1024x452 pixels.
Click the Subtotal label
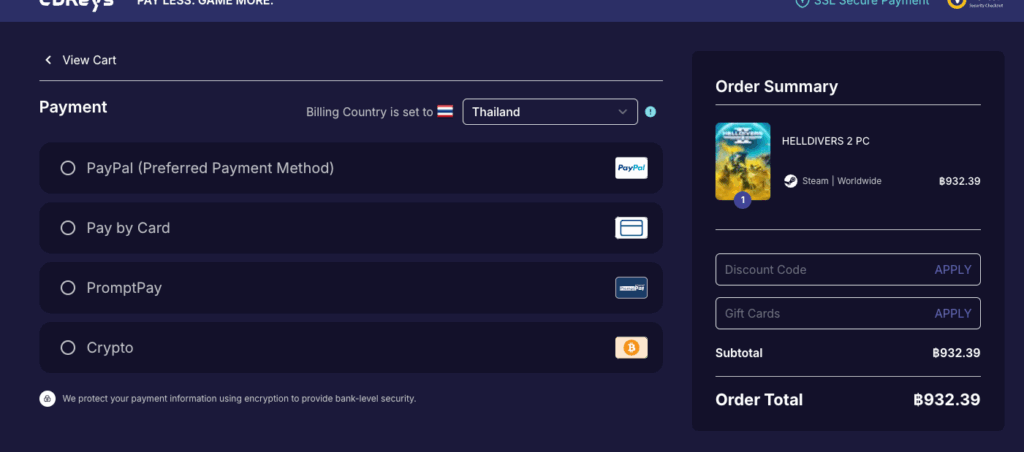[x=739, y=353]
